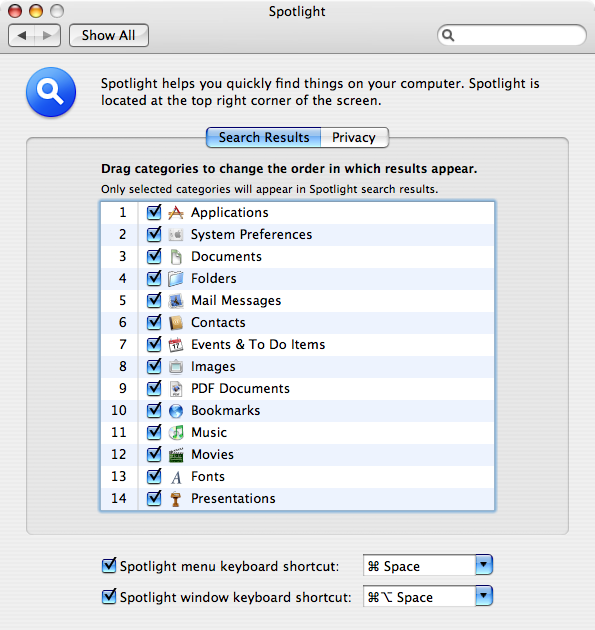Switch to the Privacy tab
Image resolution: width=595 pixels, height=630 pixels.
354,137
